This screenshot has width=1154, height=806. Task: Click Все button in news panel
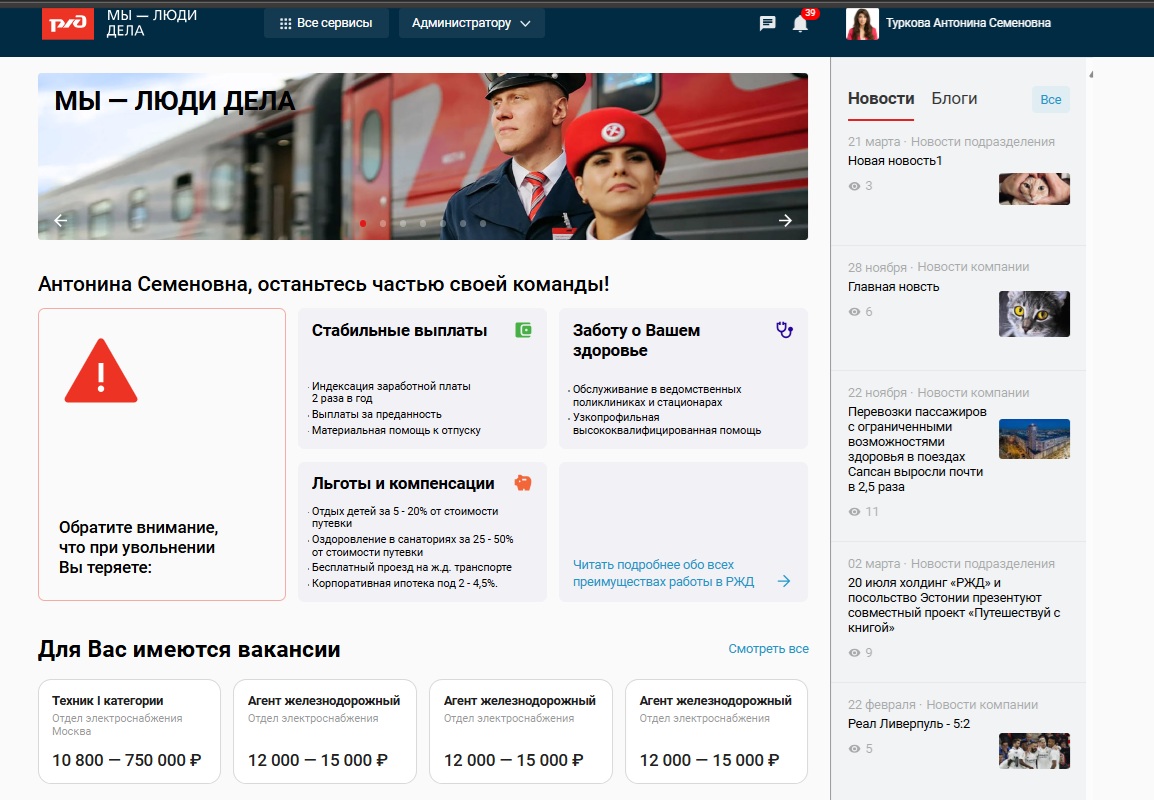point(1050,100)
